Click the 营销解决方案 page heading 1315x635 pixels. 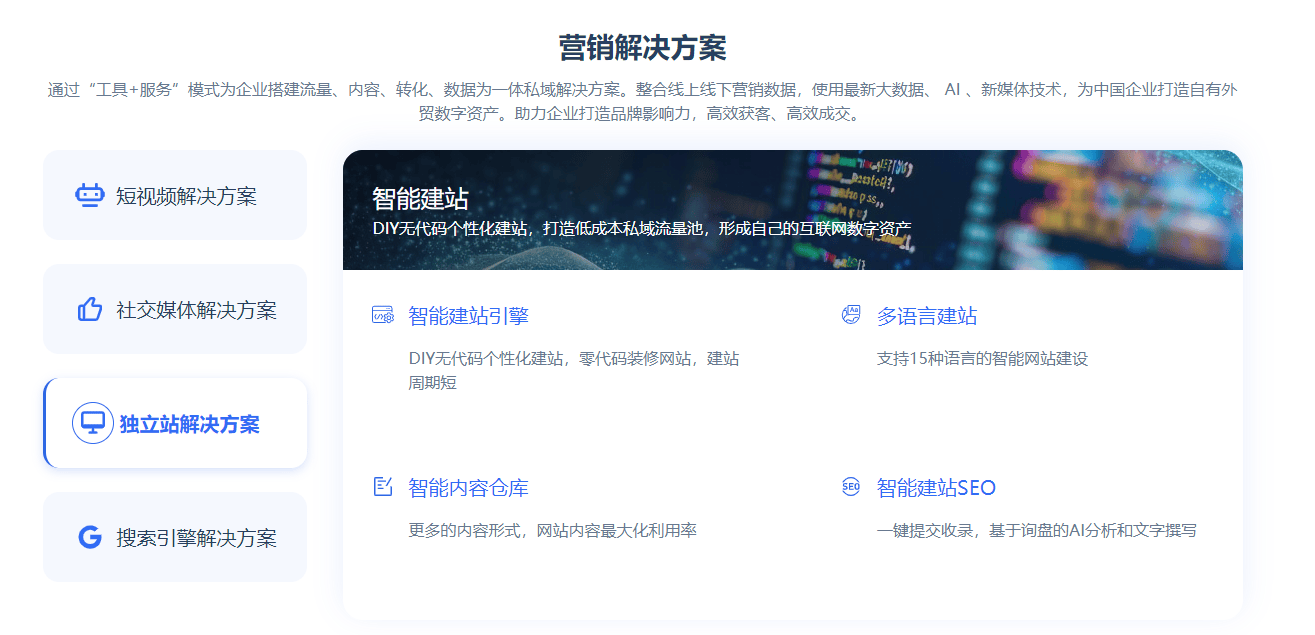click(x=642, y=48)
